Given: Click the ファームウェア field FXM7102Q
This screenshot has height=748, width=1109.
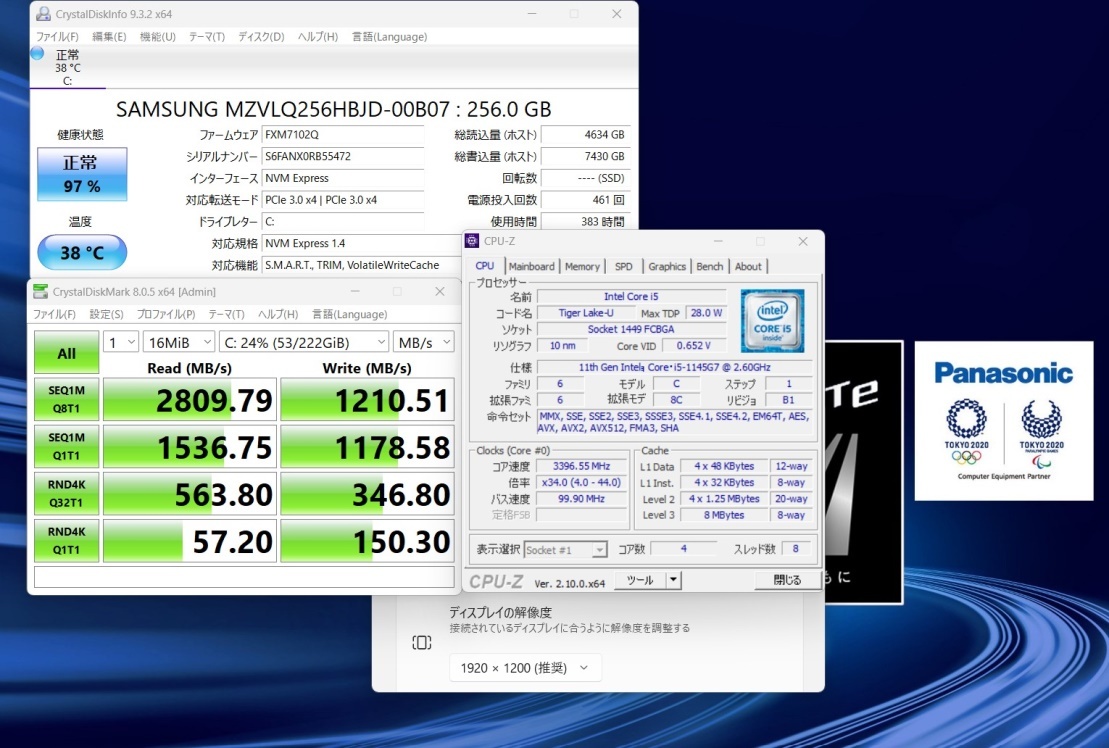Looking at the screenshot, I should tap(343, 134).
